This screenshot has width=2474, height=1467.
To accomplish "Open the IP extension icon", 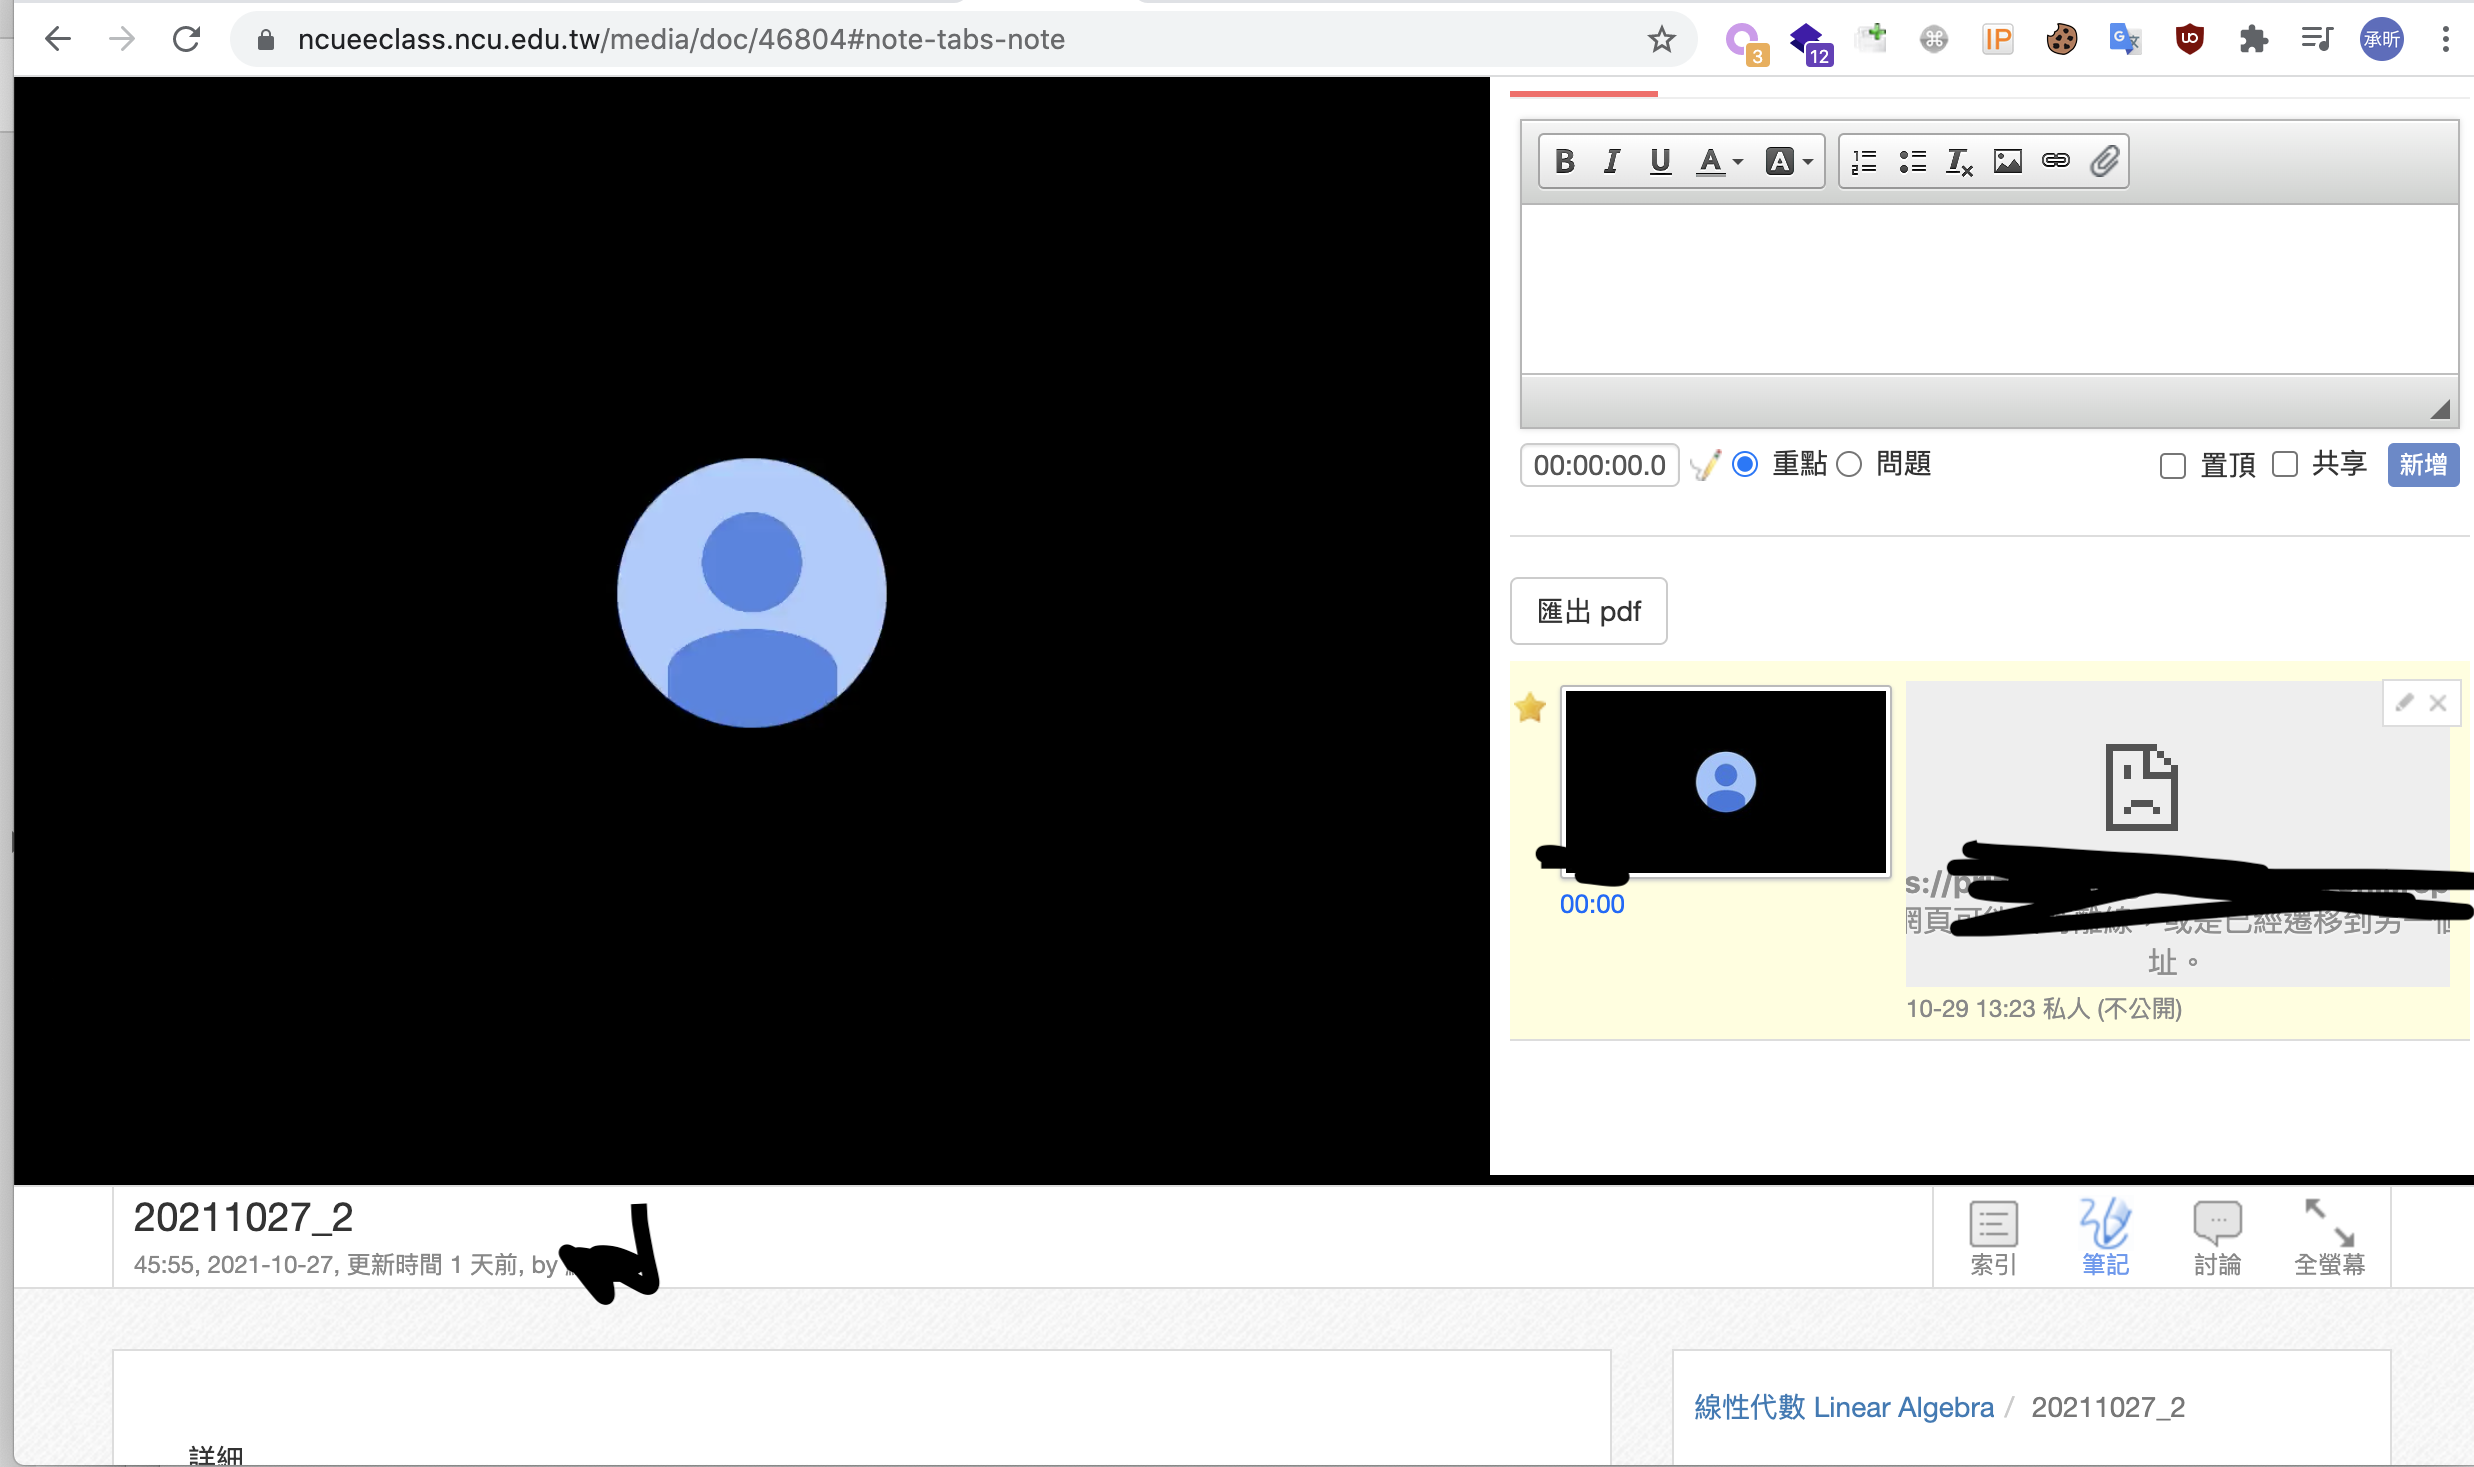I will 1997,39.
